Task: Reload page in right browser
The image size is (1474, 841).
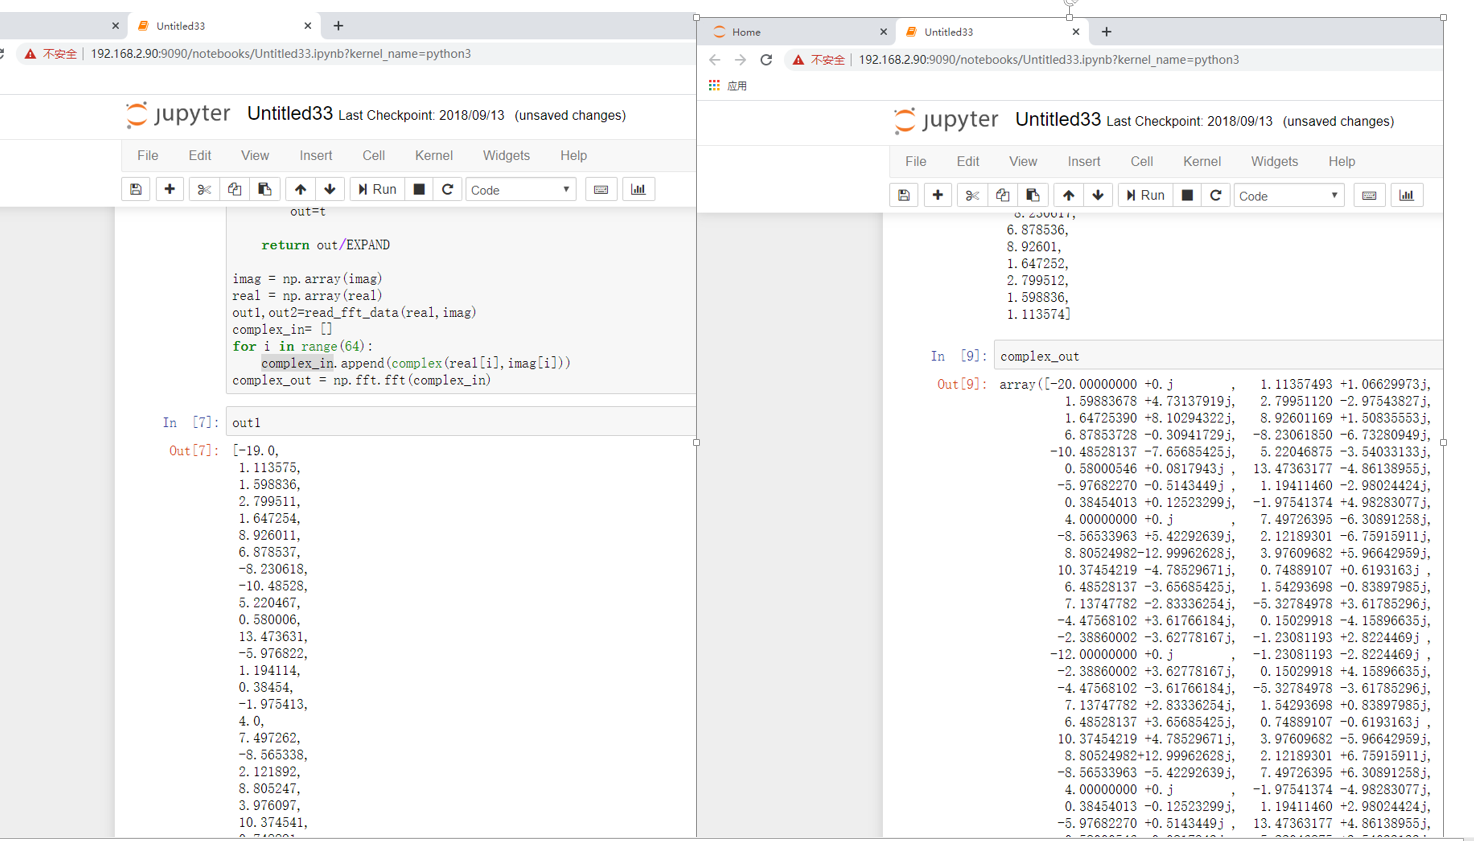Action: click(x=766, y=60)
